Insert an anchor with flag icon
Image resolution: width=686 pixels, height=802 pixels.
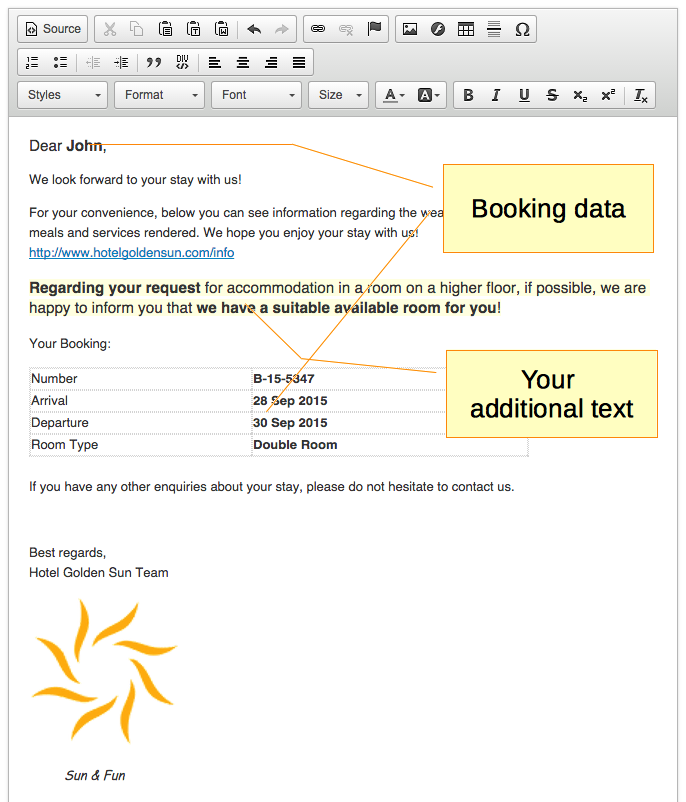tap(374, 29)
